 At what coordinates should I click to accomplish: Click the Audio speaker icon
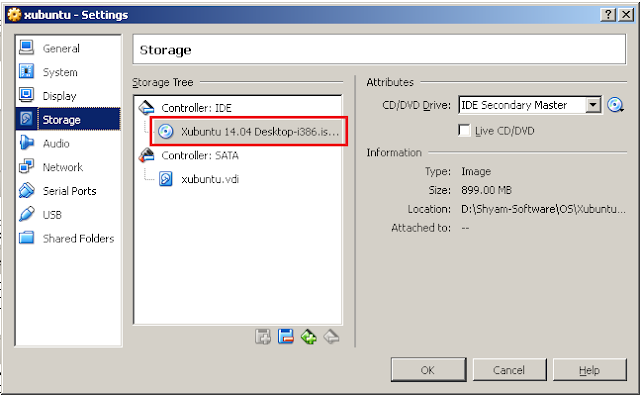27,143
